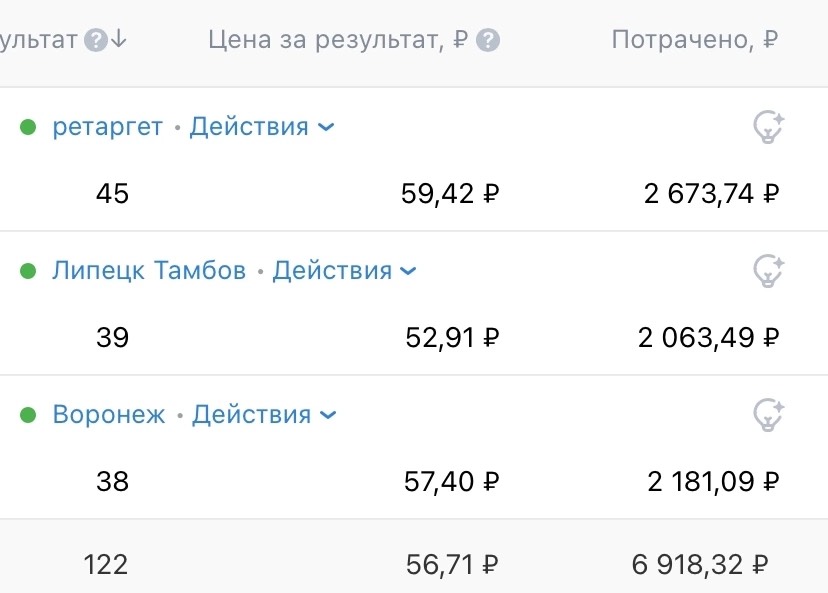Sort by Результат using the down arrow
This screenshot has height=593, width=828.
point(120,39)
